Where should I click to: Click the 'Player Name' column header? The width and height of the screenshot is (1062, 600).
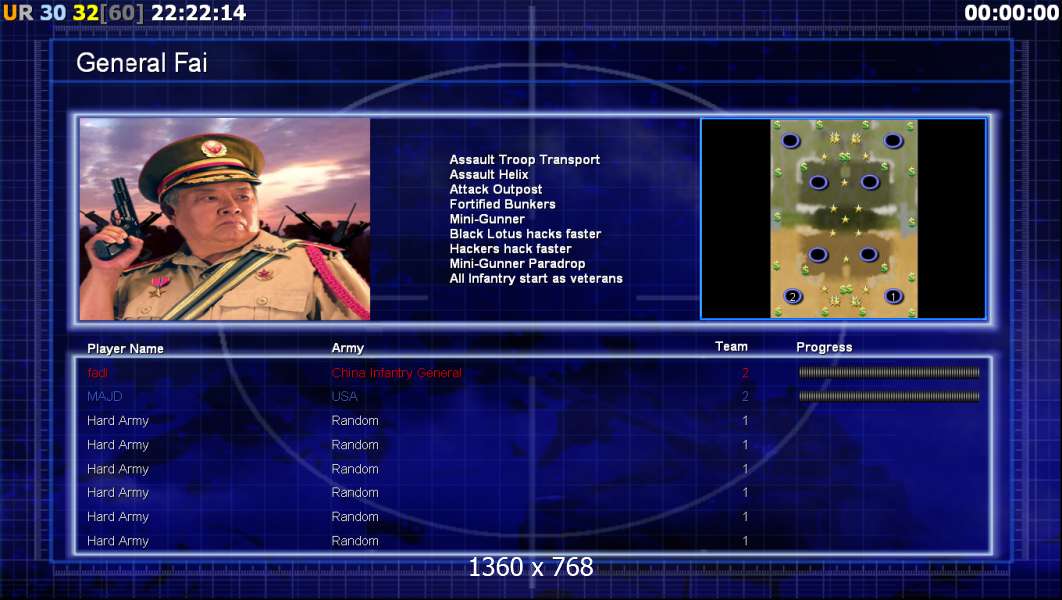coord(125,349)
